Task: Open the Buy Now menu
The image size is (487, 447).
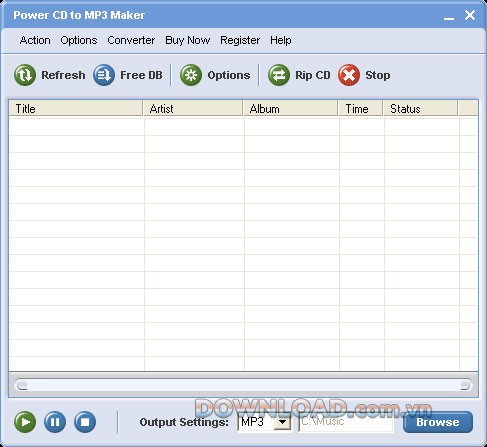Action: (188, 40)
